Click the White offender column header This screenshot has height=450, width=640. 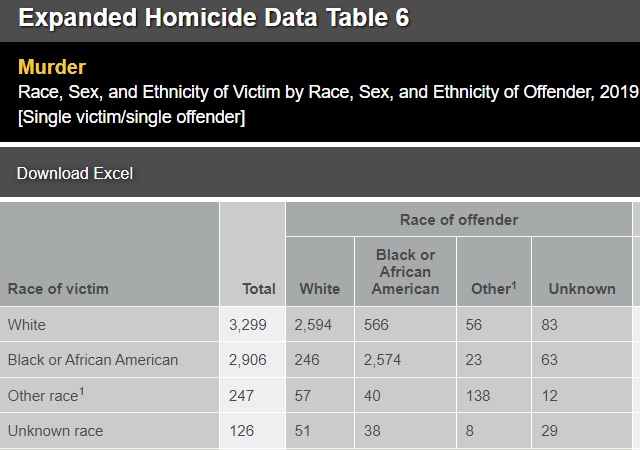[x=320, y=289]
